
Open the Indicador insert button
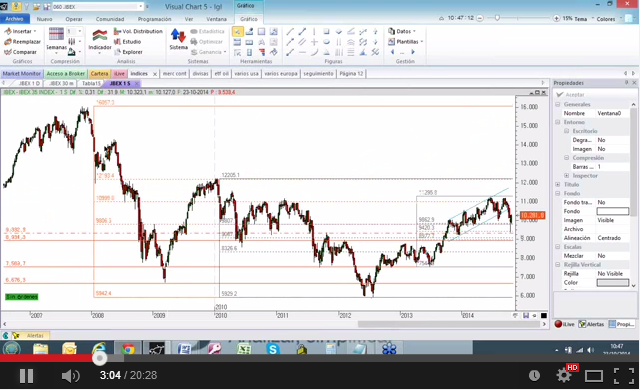pyautogui.click(x=100, y=40)
